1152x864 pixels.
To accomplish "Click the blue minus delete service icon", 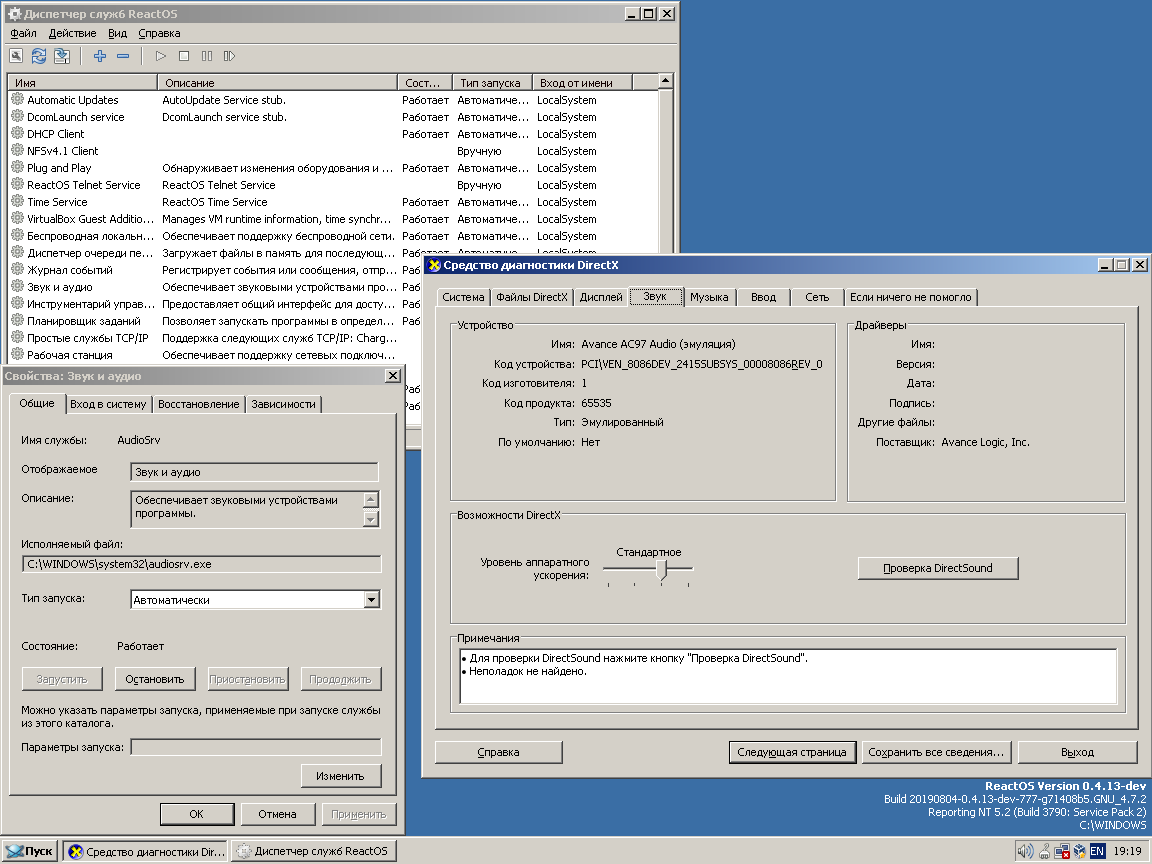I will tap(123, 56).
